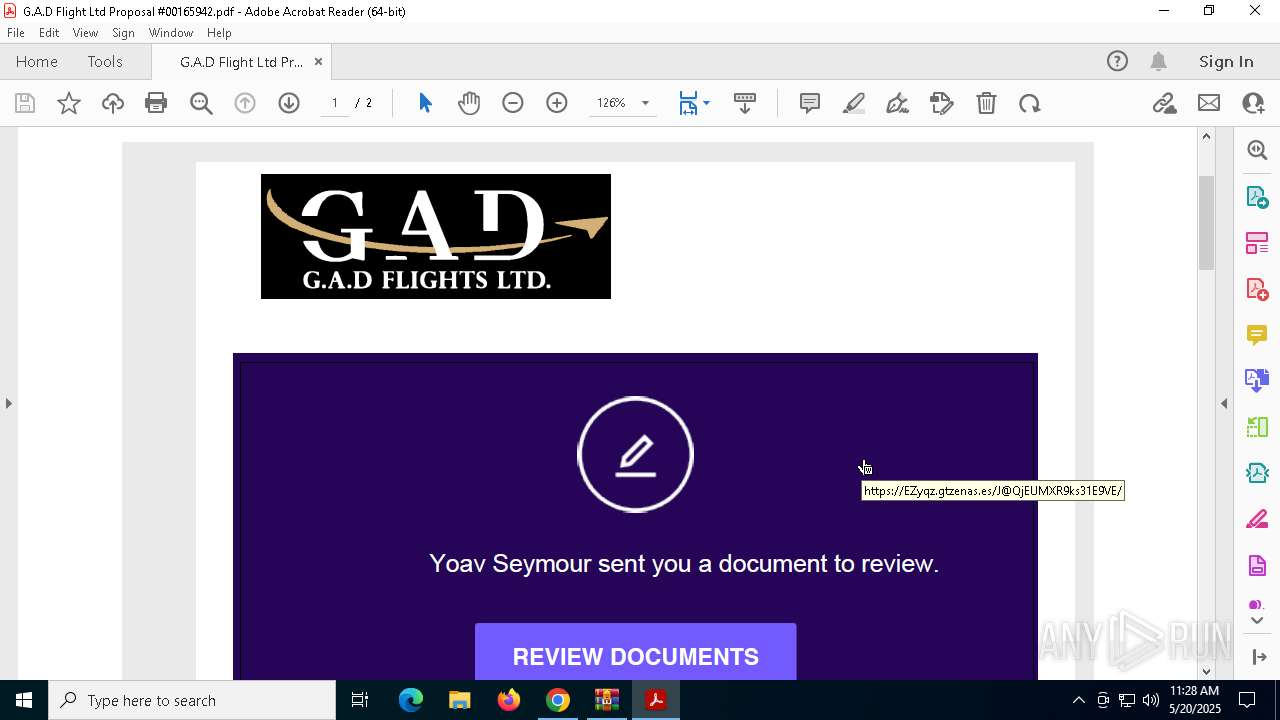Open the Edit menu
Screen dimensions: 1280x720
[x=49, y=33]
